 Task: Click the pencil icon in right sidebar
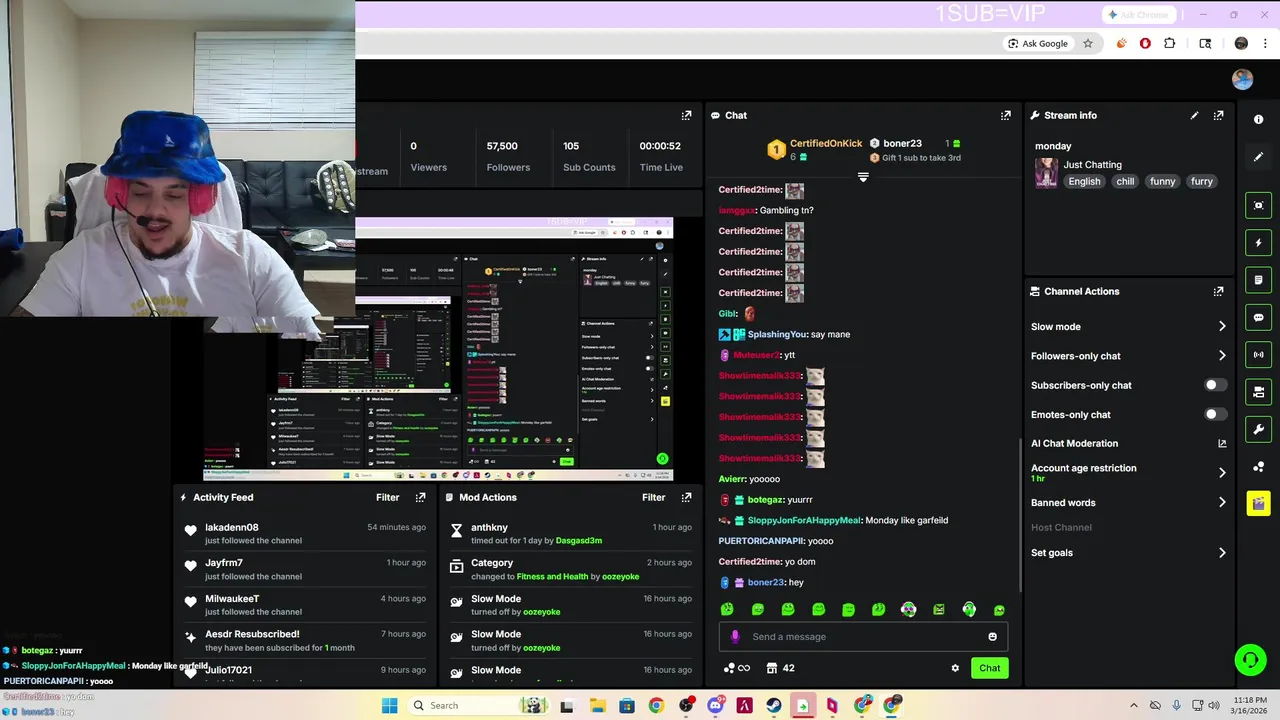(x=1258, y=157)
